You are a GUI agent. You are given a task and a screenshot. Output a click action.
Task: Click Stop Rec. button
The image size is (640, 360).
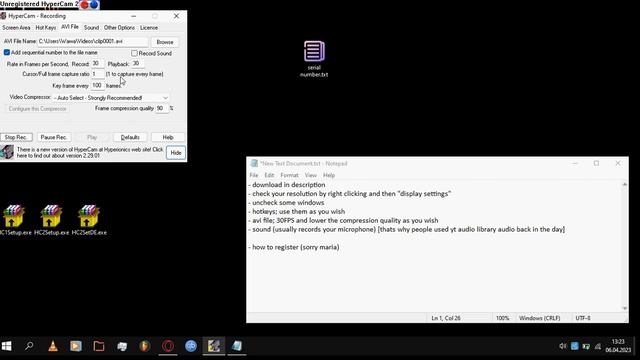click(16, 137)
